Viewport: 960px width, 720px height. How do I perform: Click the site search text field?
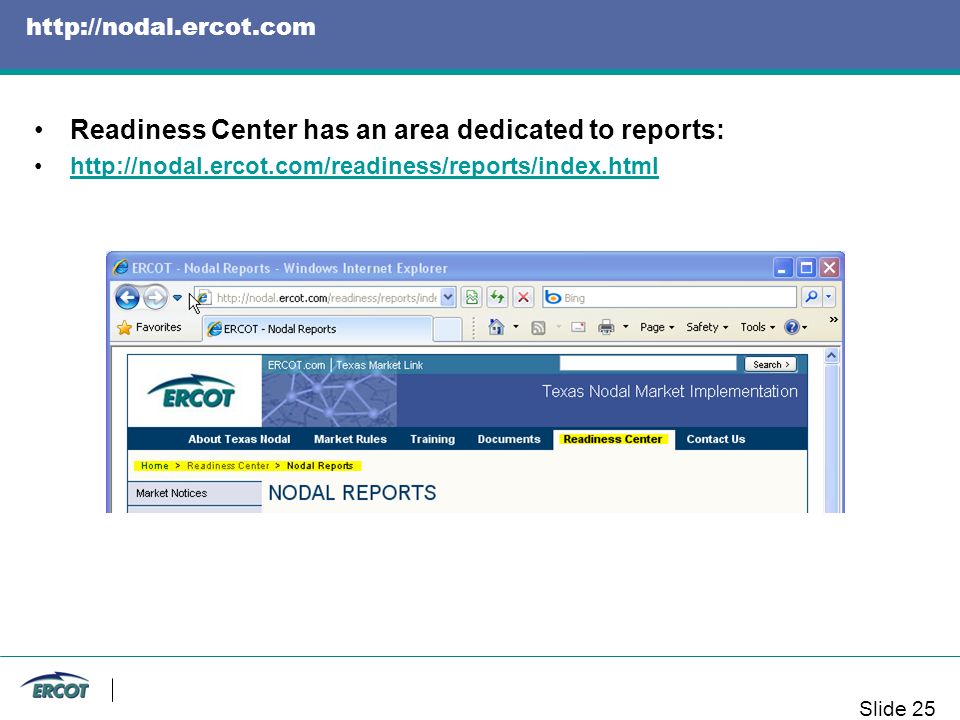(648, 364)
